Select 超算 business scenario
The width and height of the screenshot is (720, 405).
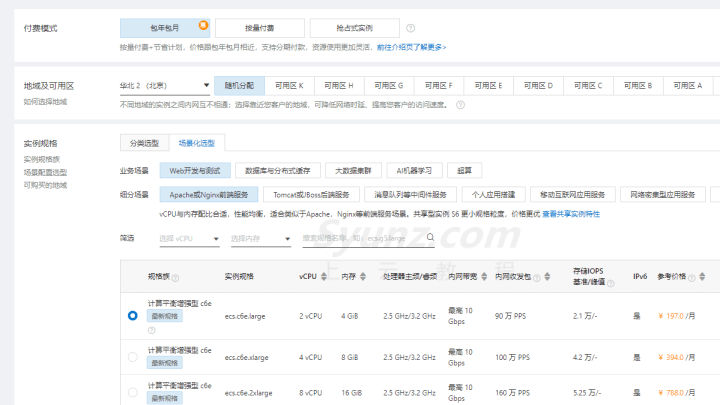pos(464,170)
